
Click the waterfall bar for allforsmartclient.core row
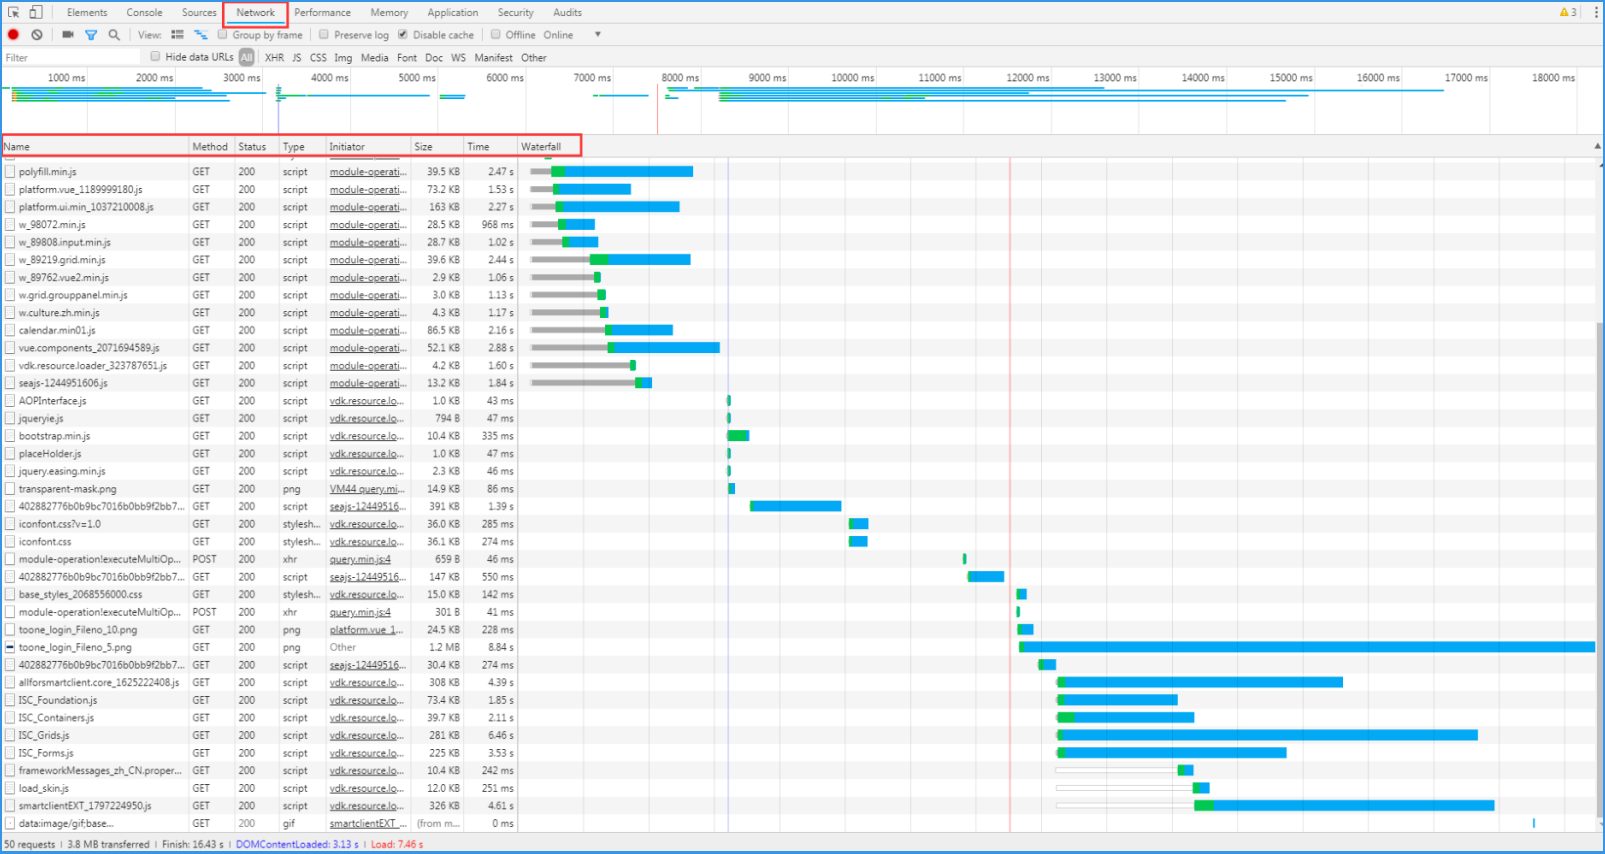click(x=1199, y=683)
